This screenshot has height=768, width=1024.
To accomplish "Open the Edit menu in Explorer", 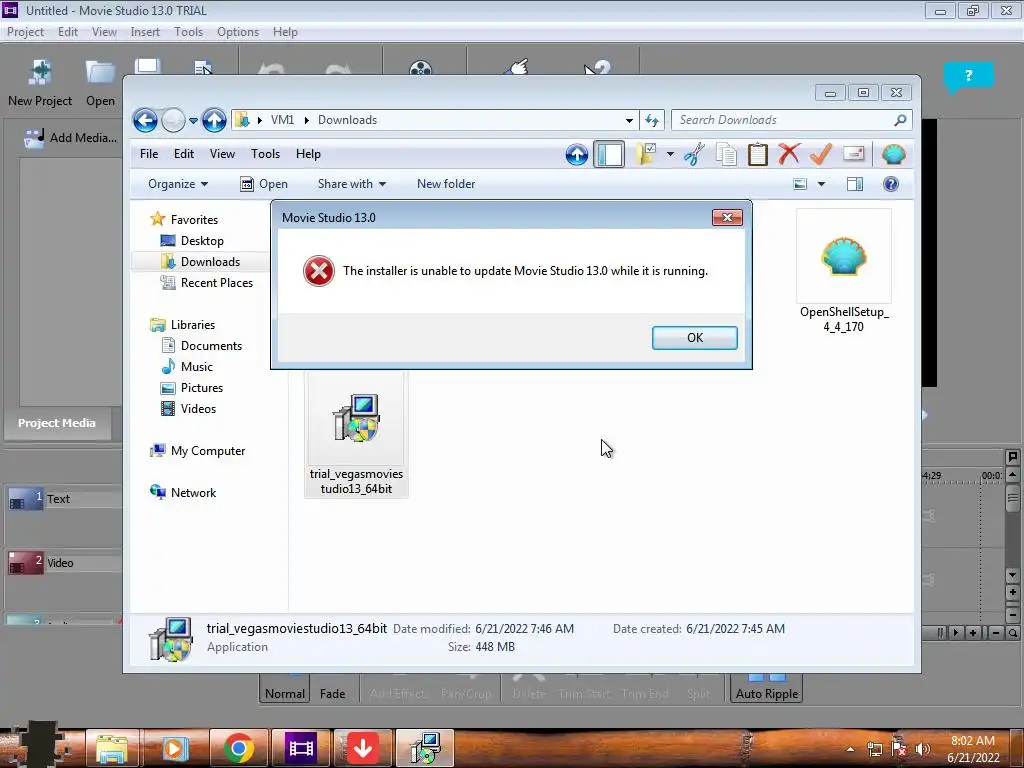I will (184, 154).
